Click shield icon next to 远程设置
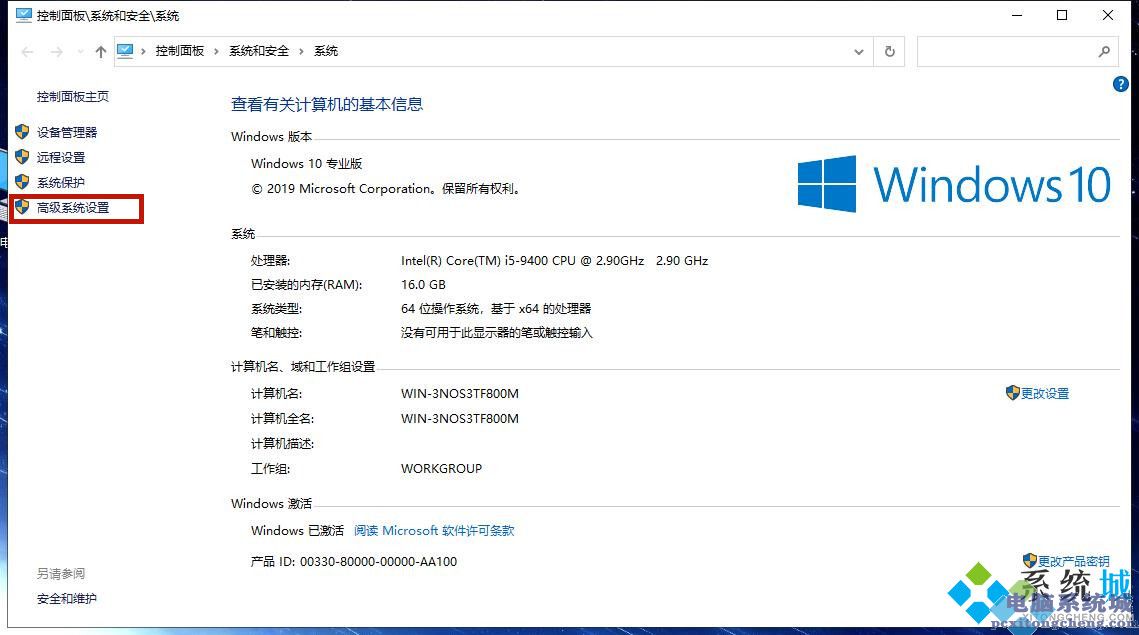Screen dimensions: 1139x635 click(22, 157)
